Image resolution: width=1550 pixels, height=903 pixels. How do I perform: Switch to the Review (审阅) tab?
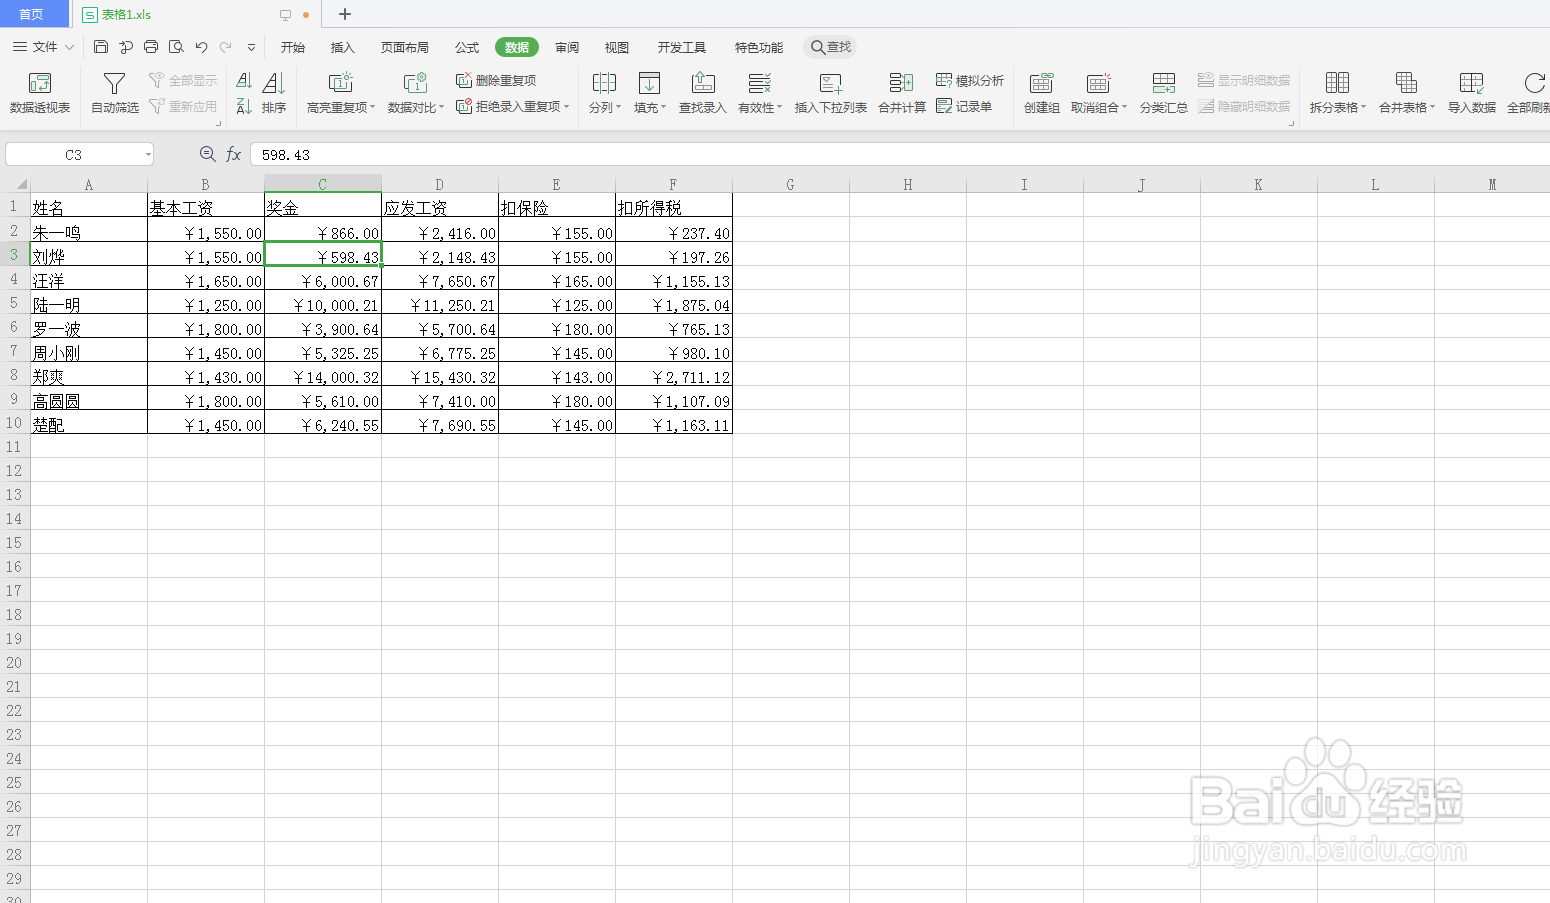click(x=567, y=47)
